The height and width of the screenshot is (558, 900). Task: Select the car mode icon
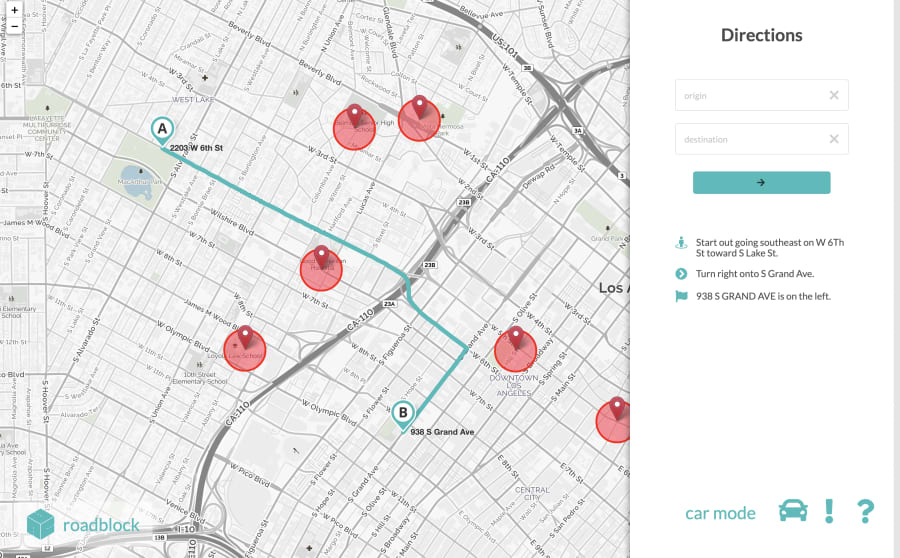(x=793, y=510)
